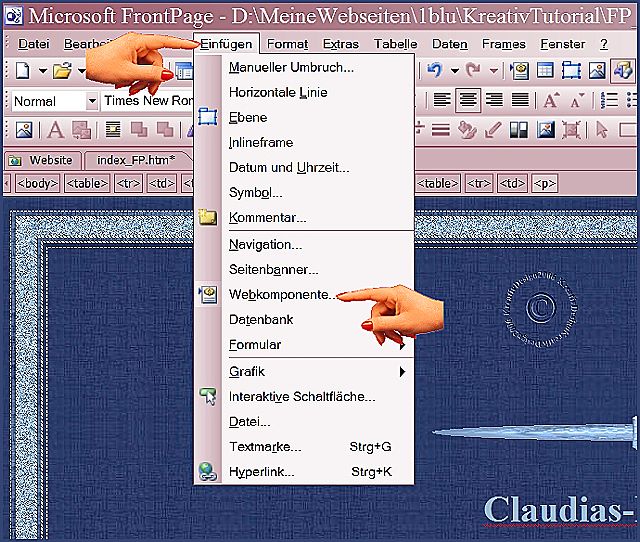Open the Datei menu
Image resolution: width=640 pixels, height=542 pixels.
click(33, 44)
